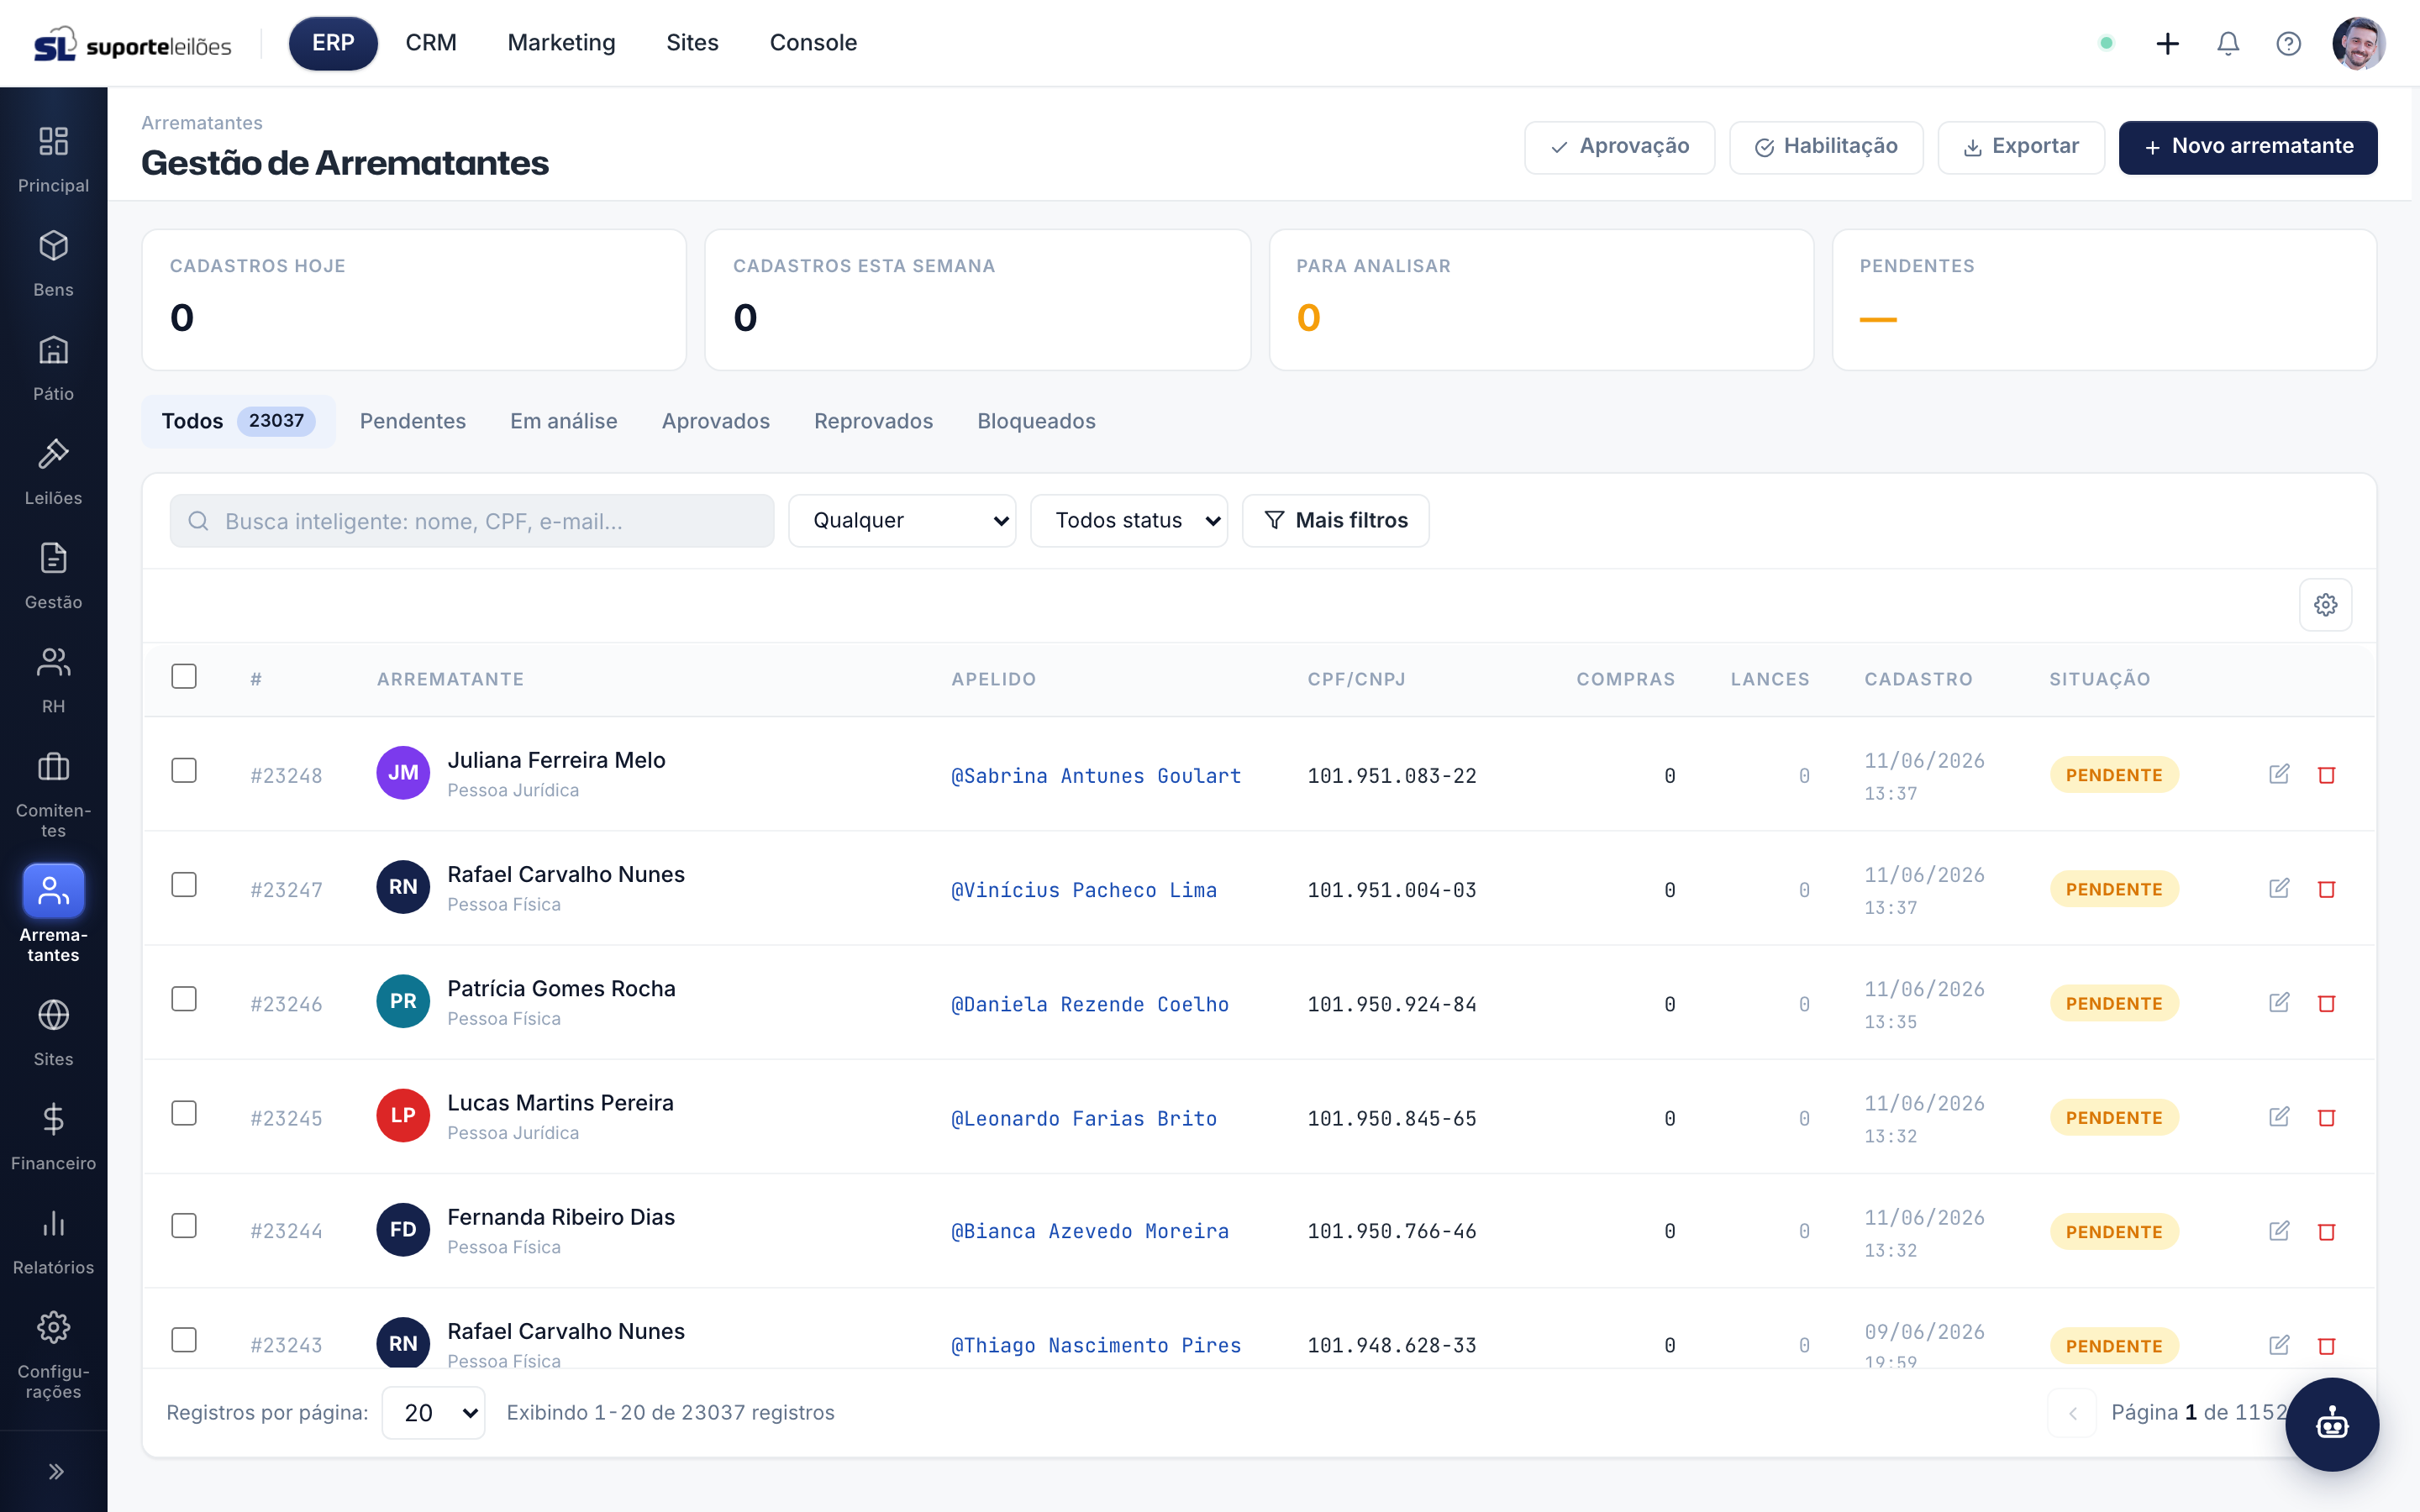Viewport: 2420px width, 1512px height.
Task: Change the registros por página dropdown
Action: pyautogui.click(x=434, y=1412)
